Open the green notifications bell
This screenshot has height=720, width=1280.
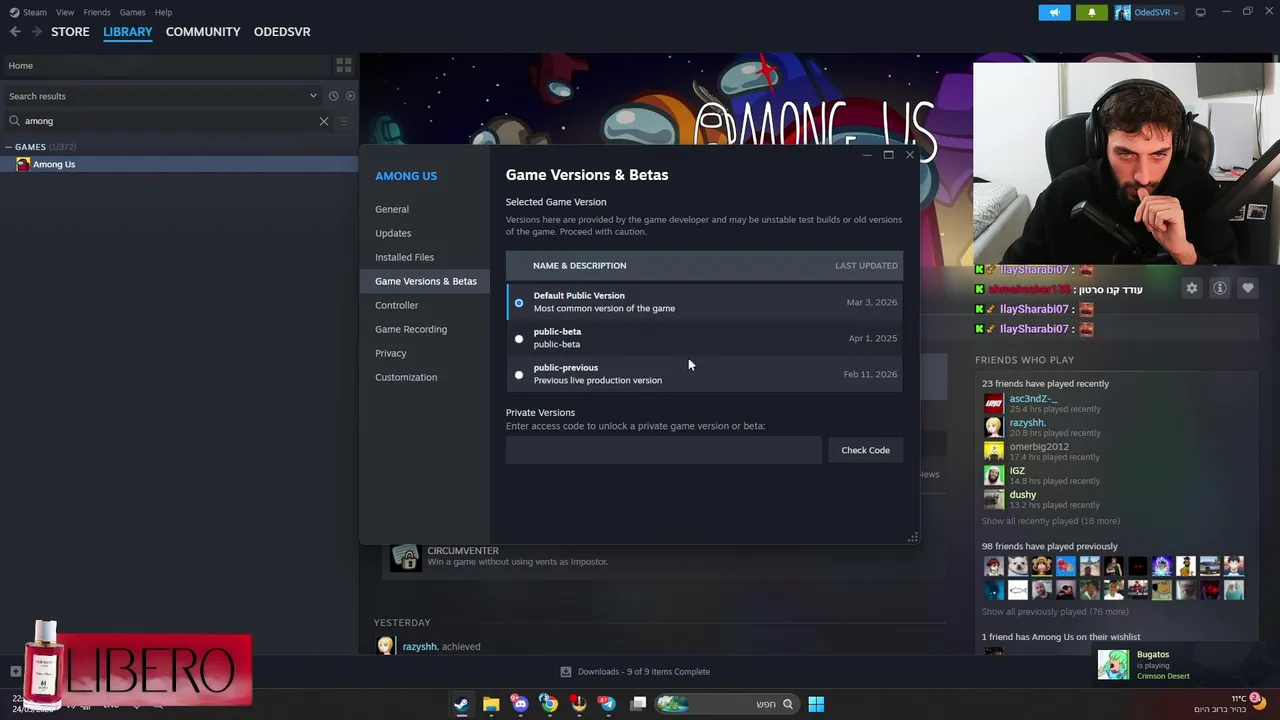click(x=1091, y=12)
